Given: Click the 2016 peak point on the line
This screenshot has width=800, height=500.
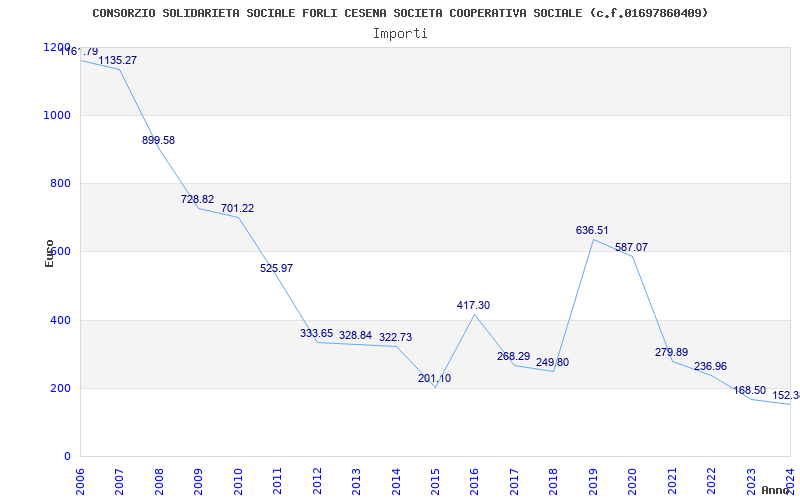Looking at the screenshot, I should (x=475, y=314).
